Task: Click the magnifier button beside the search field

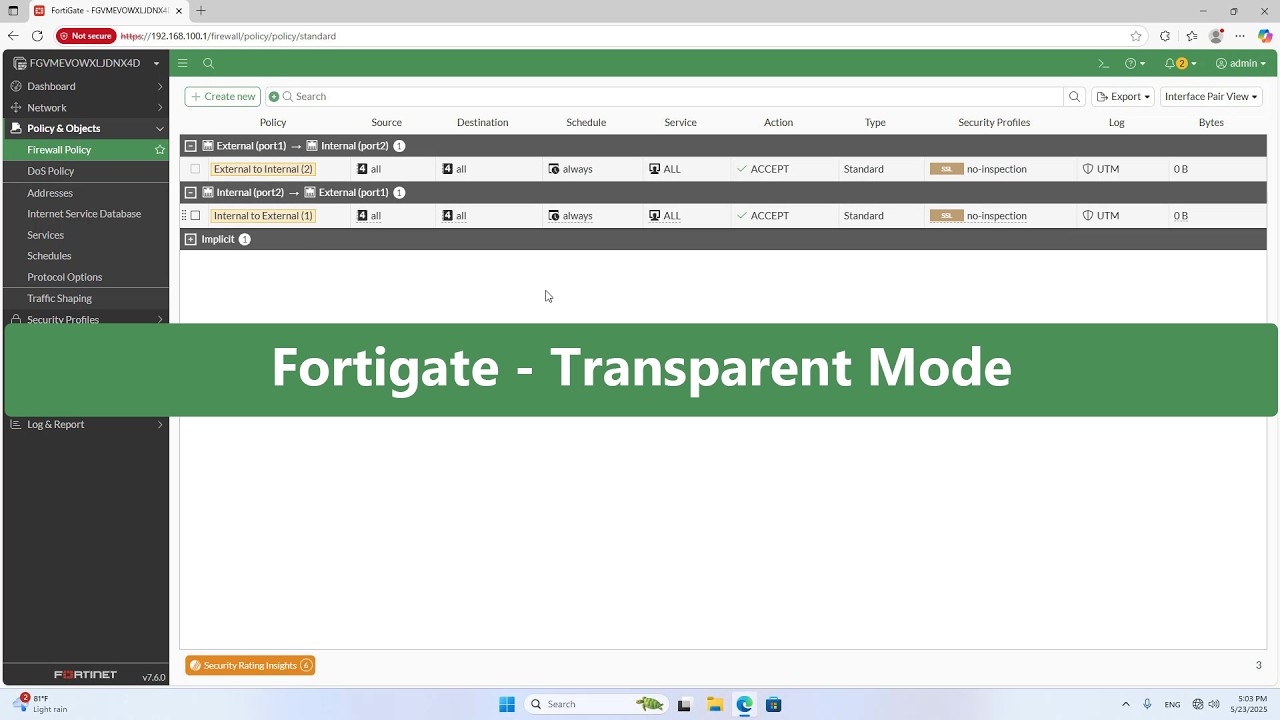Action: (1075, 97)
